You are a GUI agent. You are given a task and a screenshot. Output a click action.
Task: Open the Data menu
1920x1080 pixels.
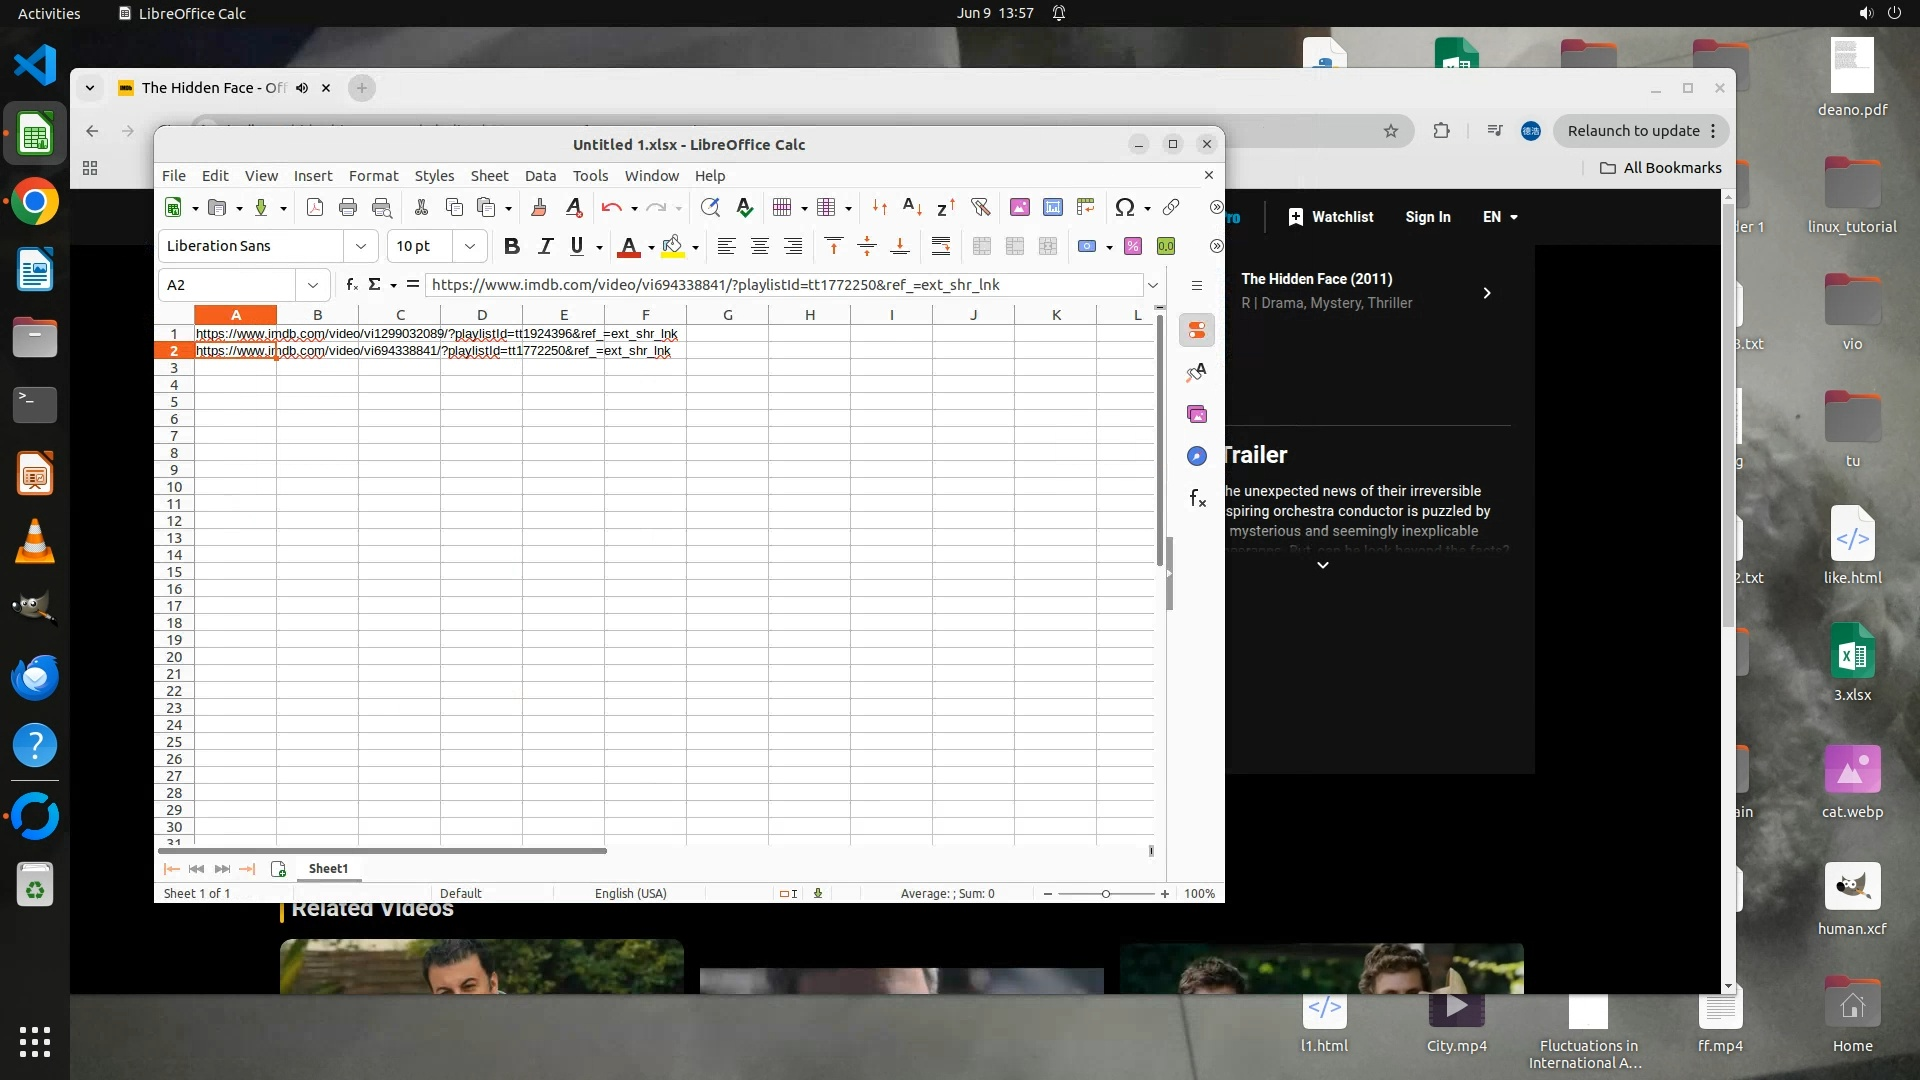point(540,176)
